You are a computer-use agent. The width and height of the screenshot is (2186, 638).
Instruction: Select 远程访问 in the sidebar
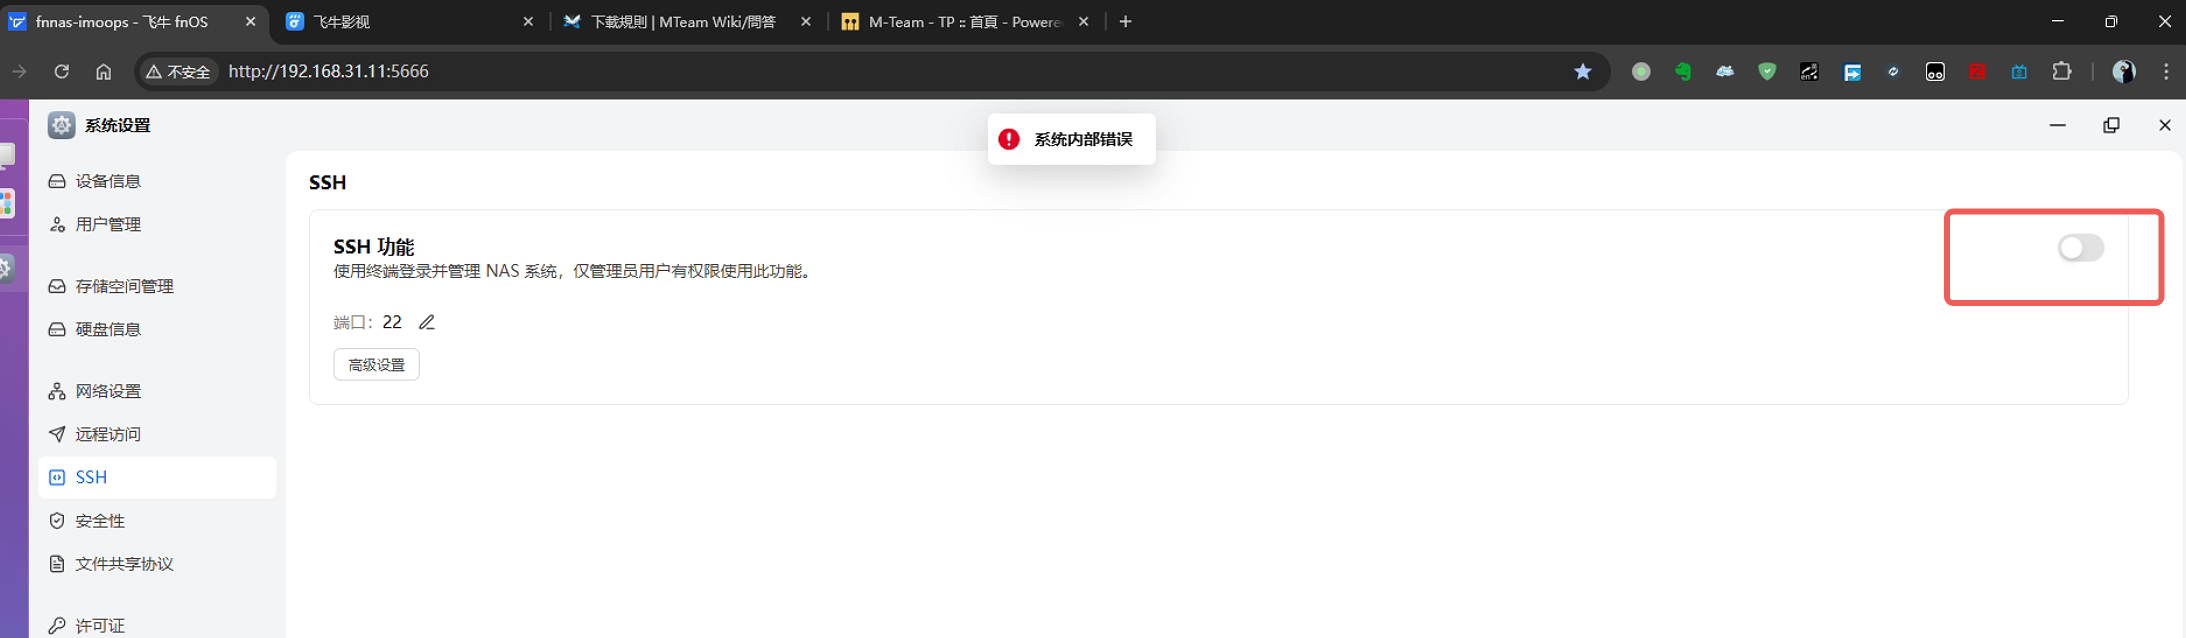point(108,434)
